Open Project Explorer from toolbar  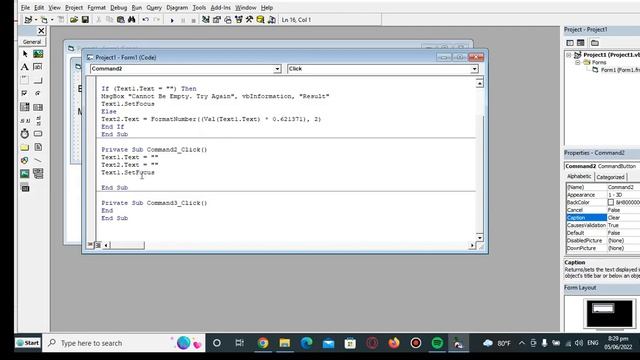[206, 20]
